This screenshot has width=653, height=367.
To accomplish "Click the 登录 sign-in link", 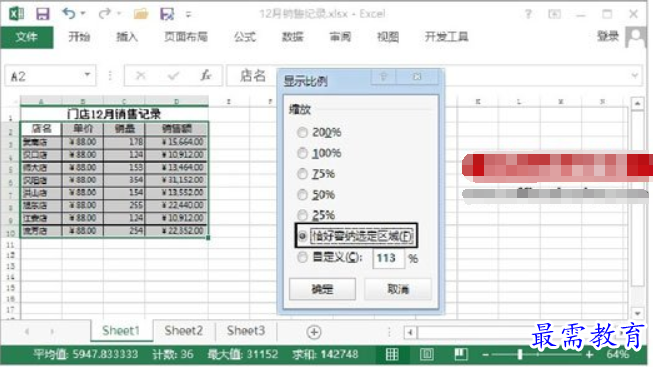I will [x=608, y=37].
